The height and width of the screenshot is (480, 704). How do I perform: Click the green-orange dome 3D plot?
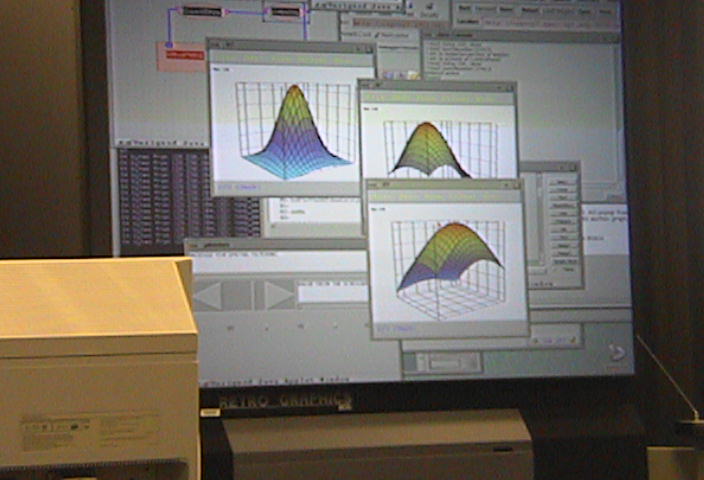pos(429,149)
